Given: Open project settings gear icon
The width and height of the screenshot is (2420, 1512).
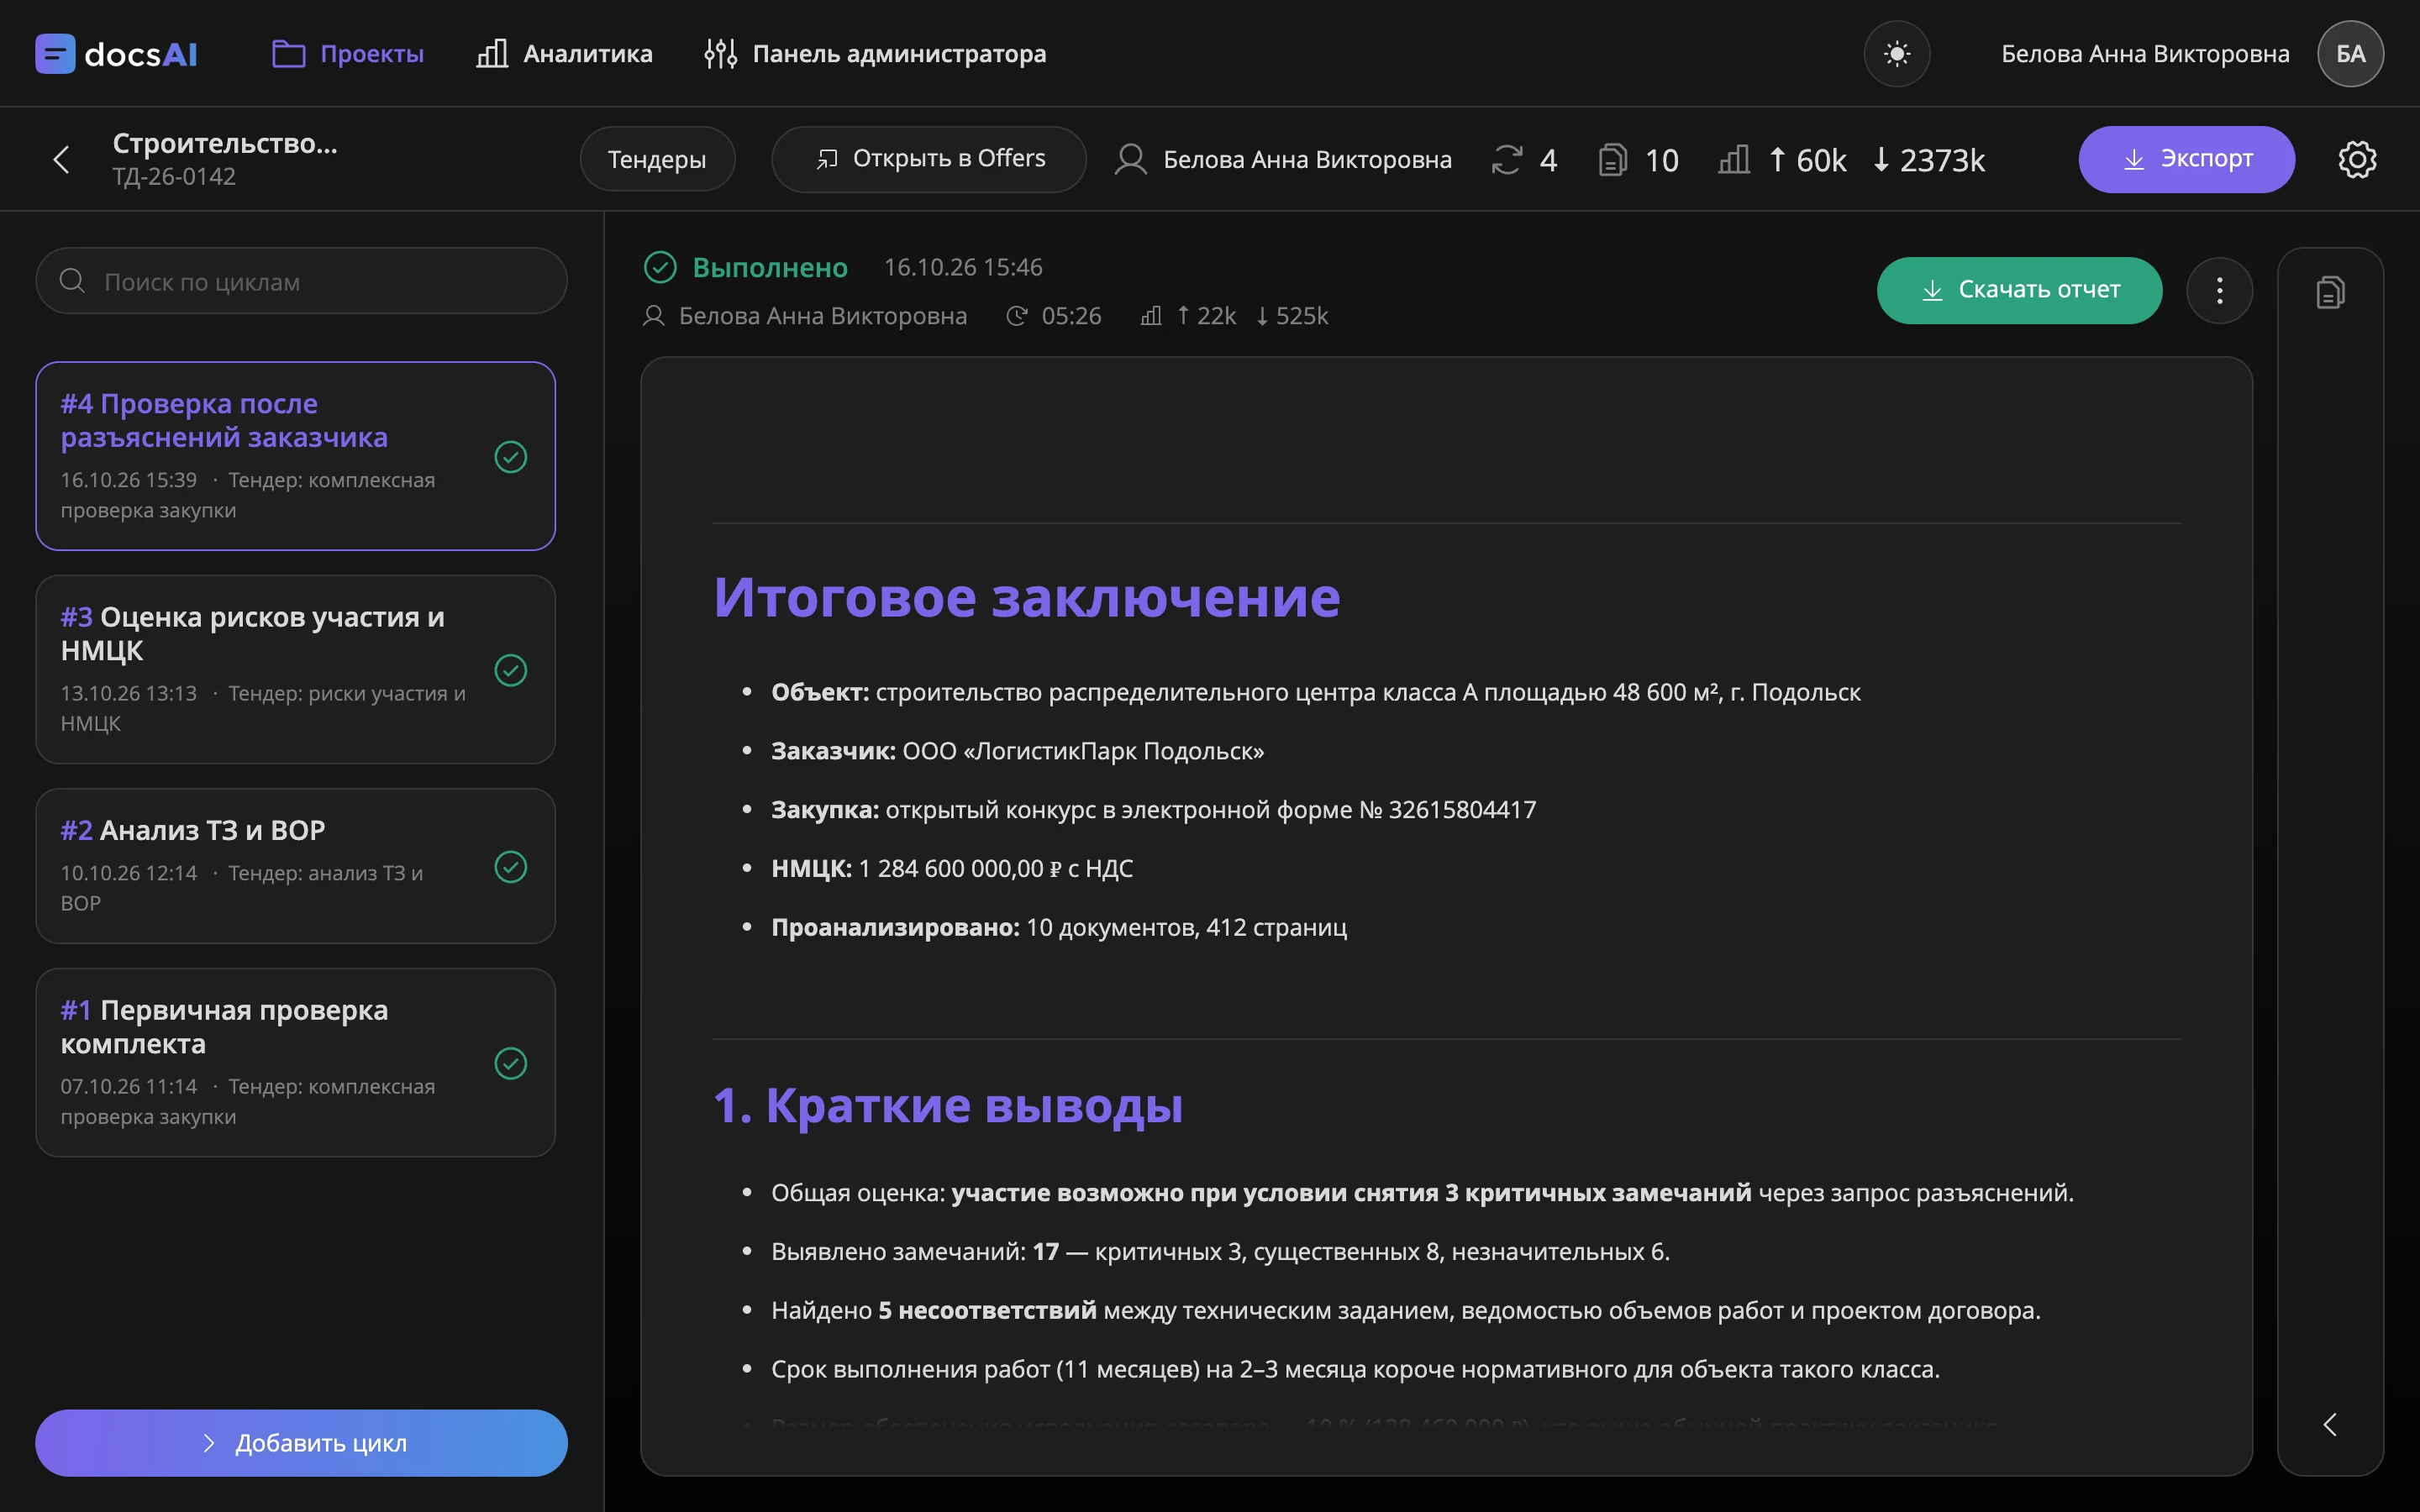Looking at the screenshot, I should coord(2357,159).
